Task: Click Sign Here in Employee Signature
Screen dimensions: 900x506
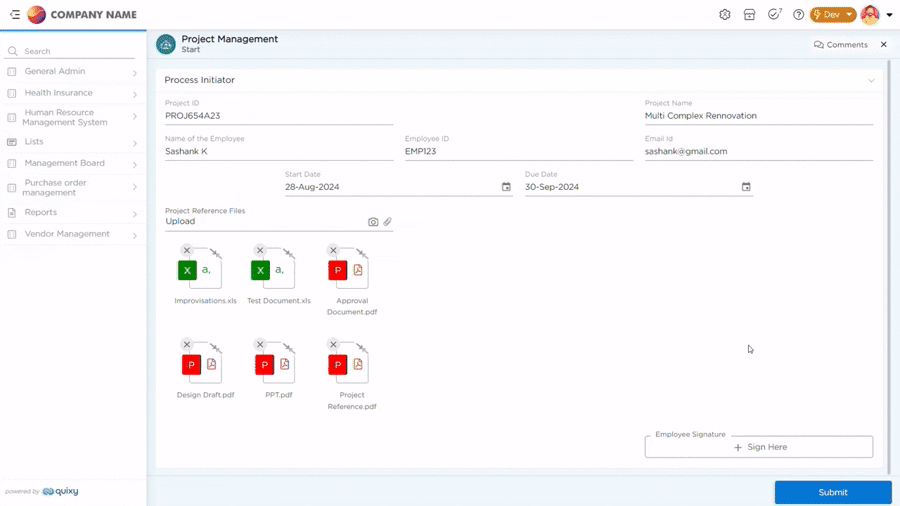Action: tap(759, 447)
